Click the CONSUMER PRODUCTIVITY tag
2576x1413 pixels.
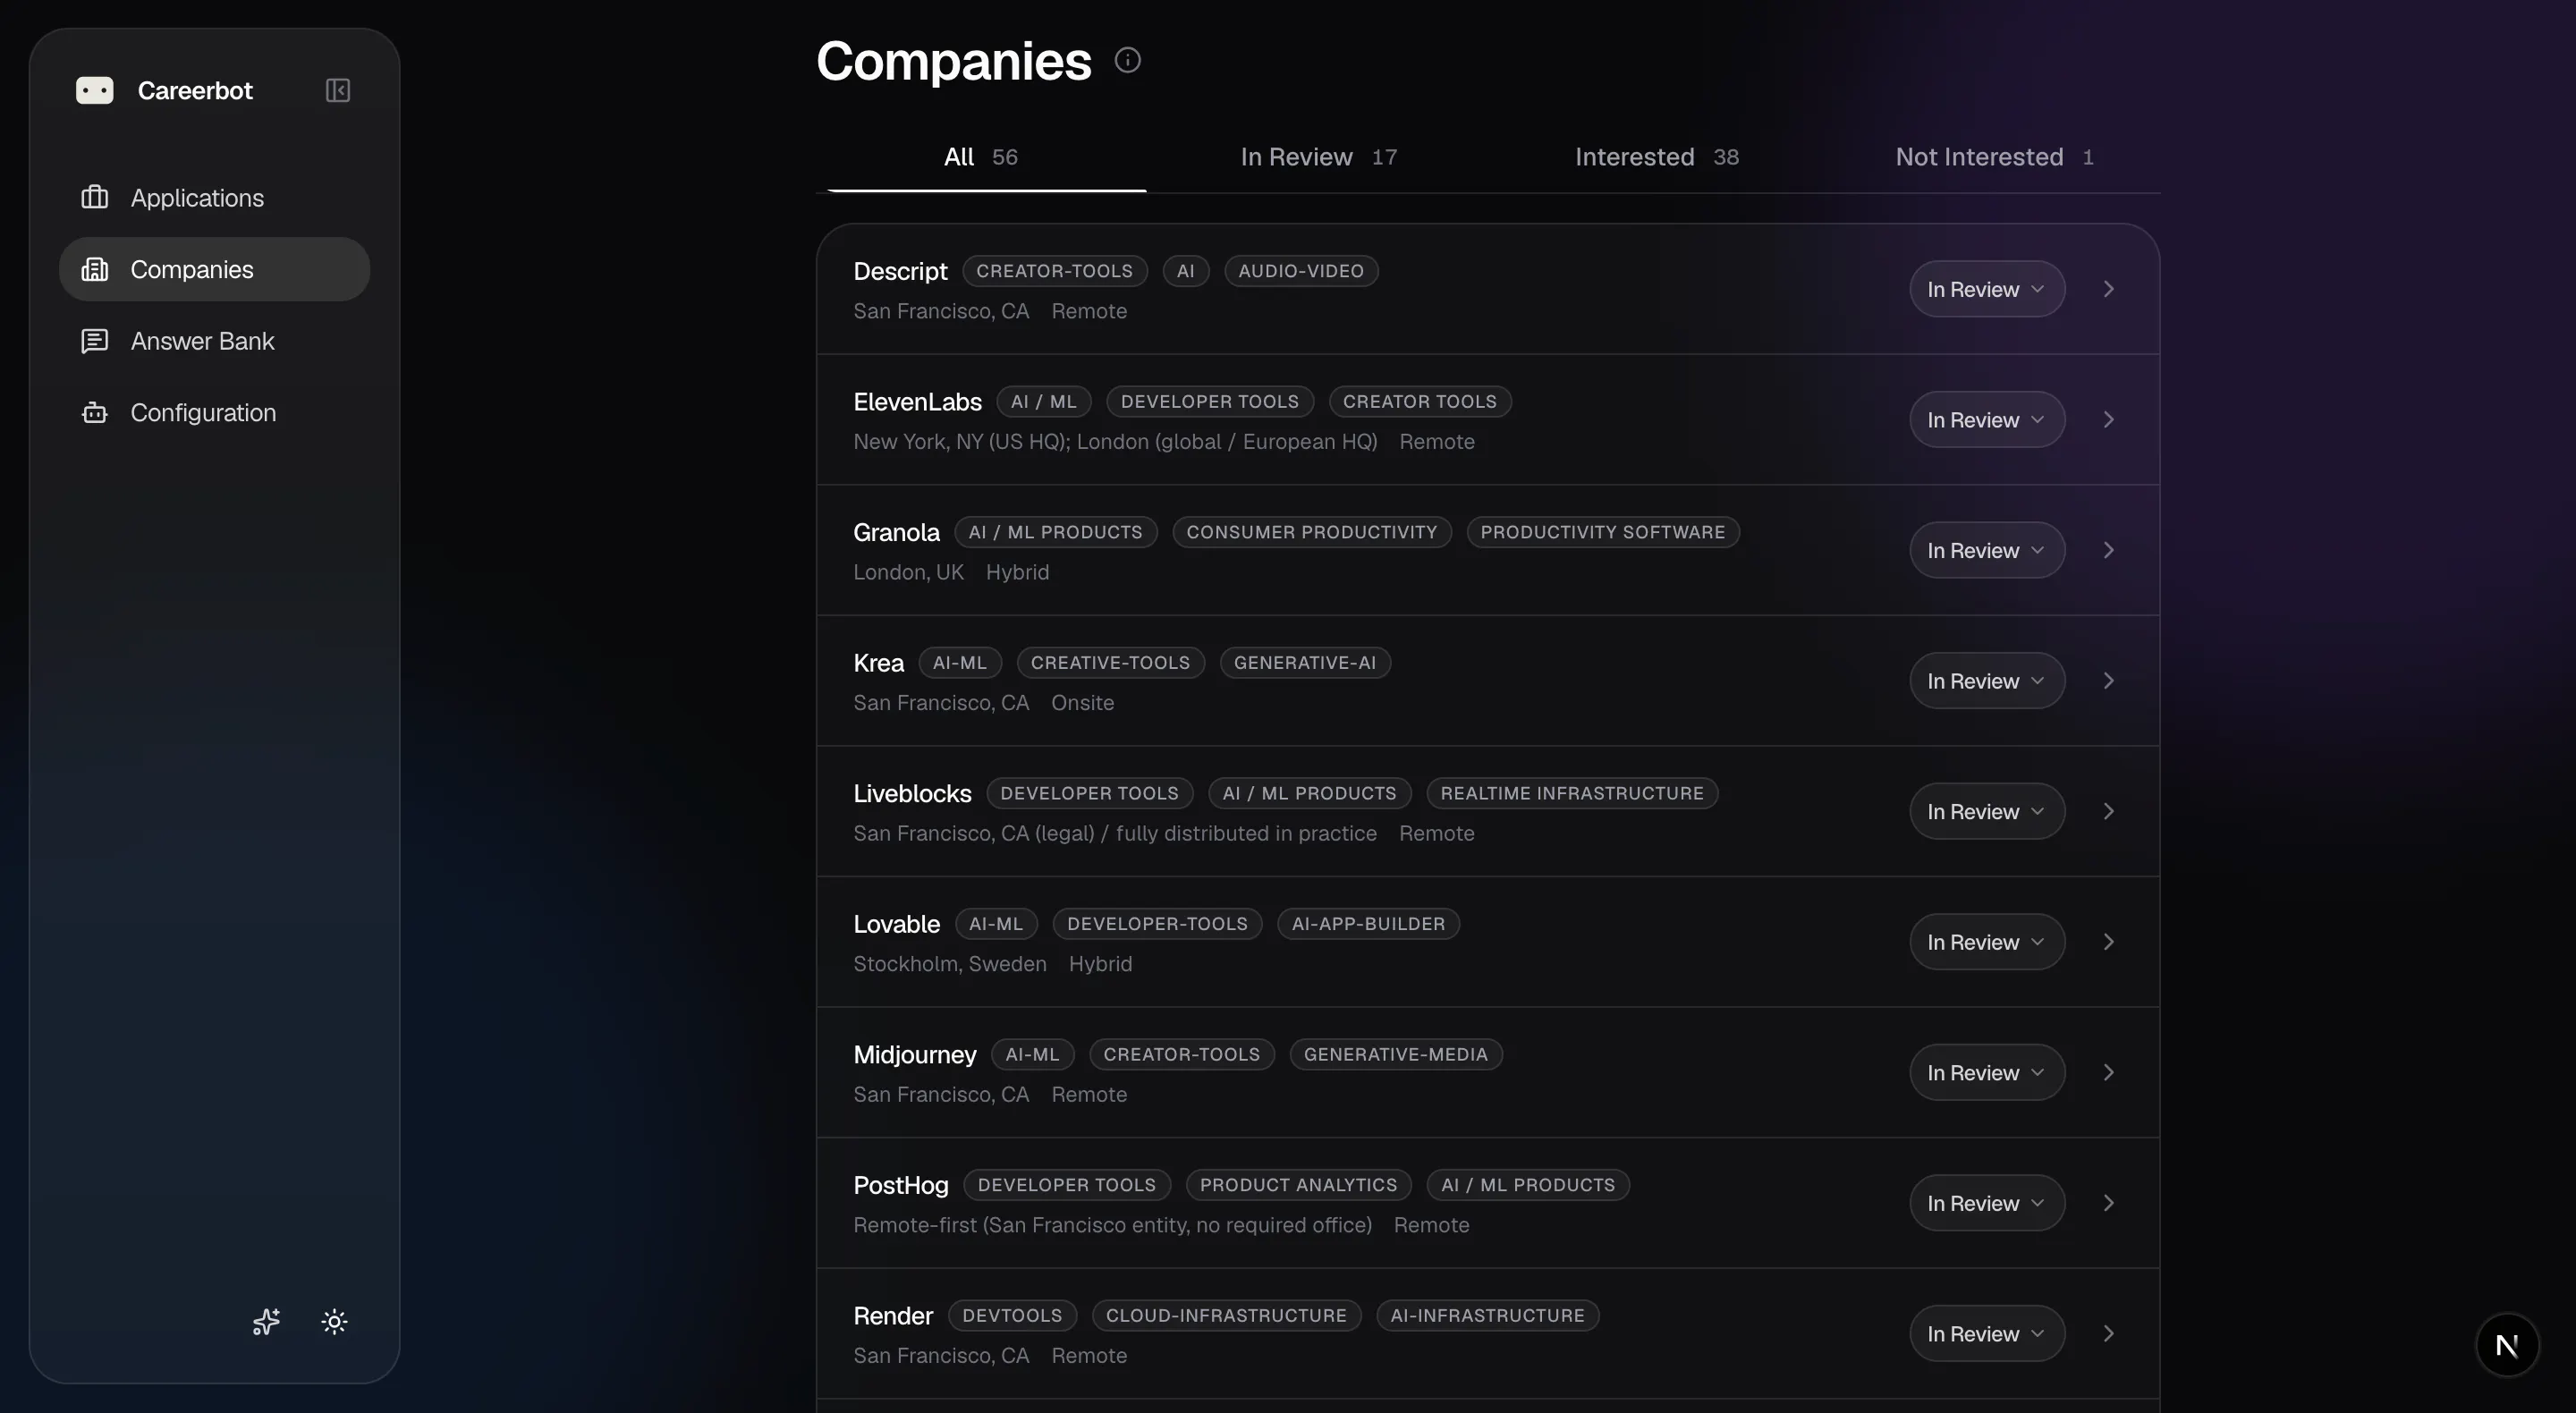[1311, 532]
